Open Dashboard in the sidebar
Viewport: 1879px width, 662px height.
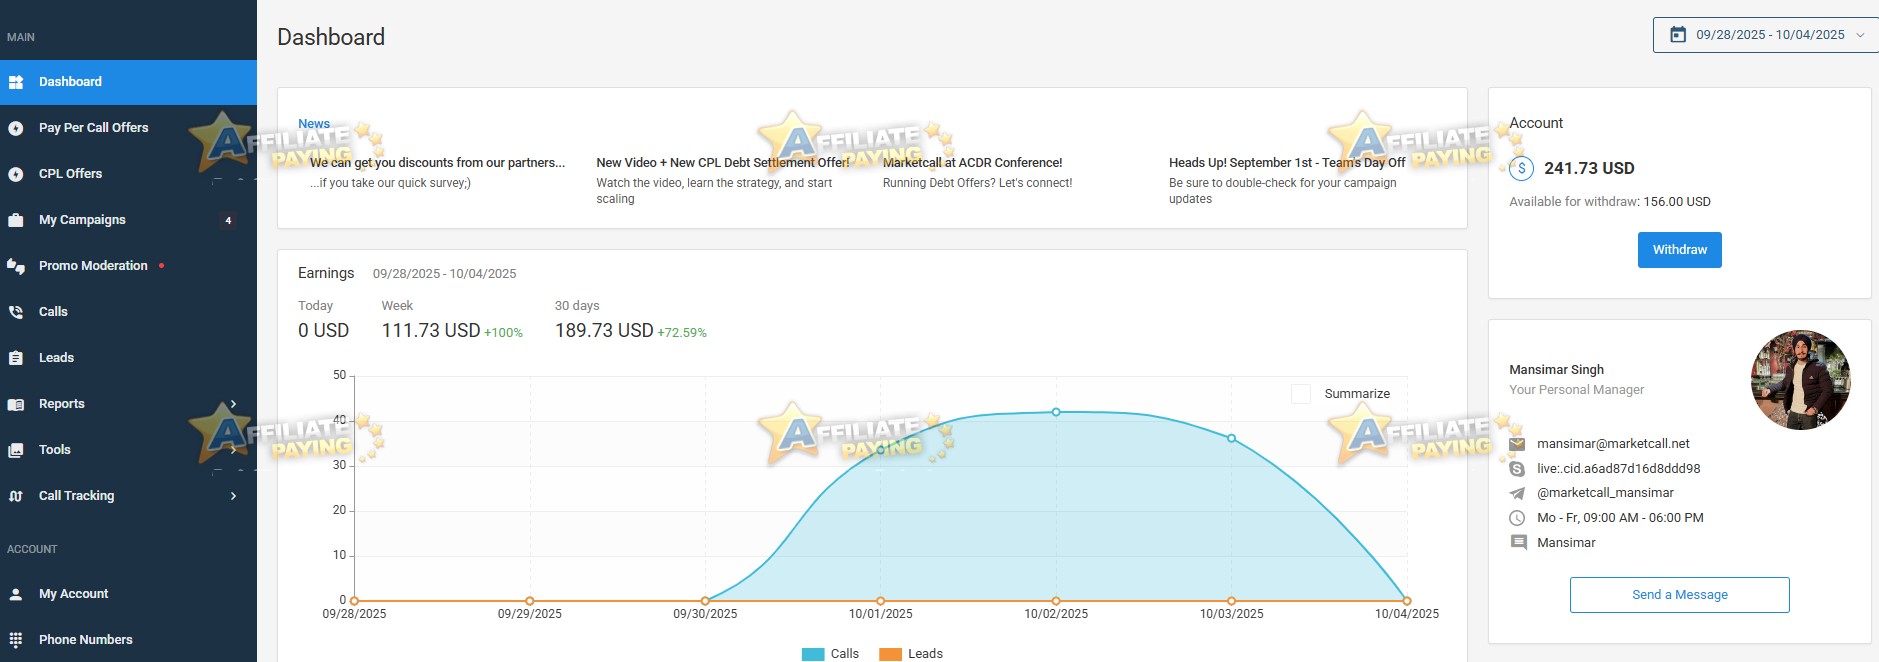click(x=128, y=82)
